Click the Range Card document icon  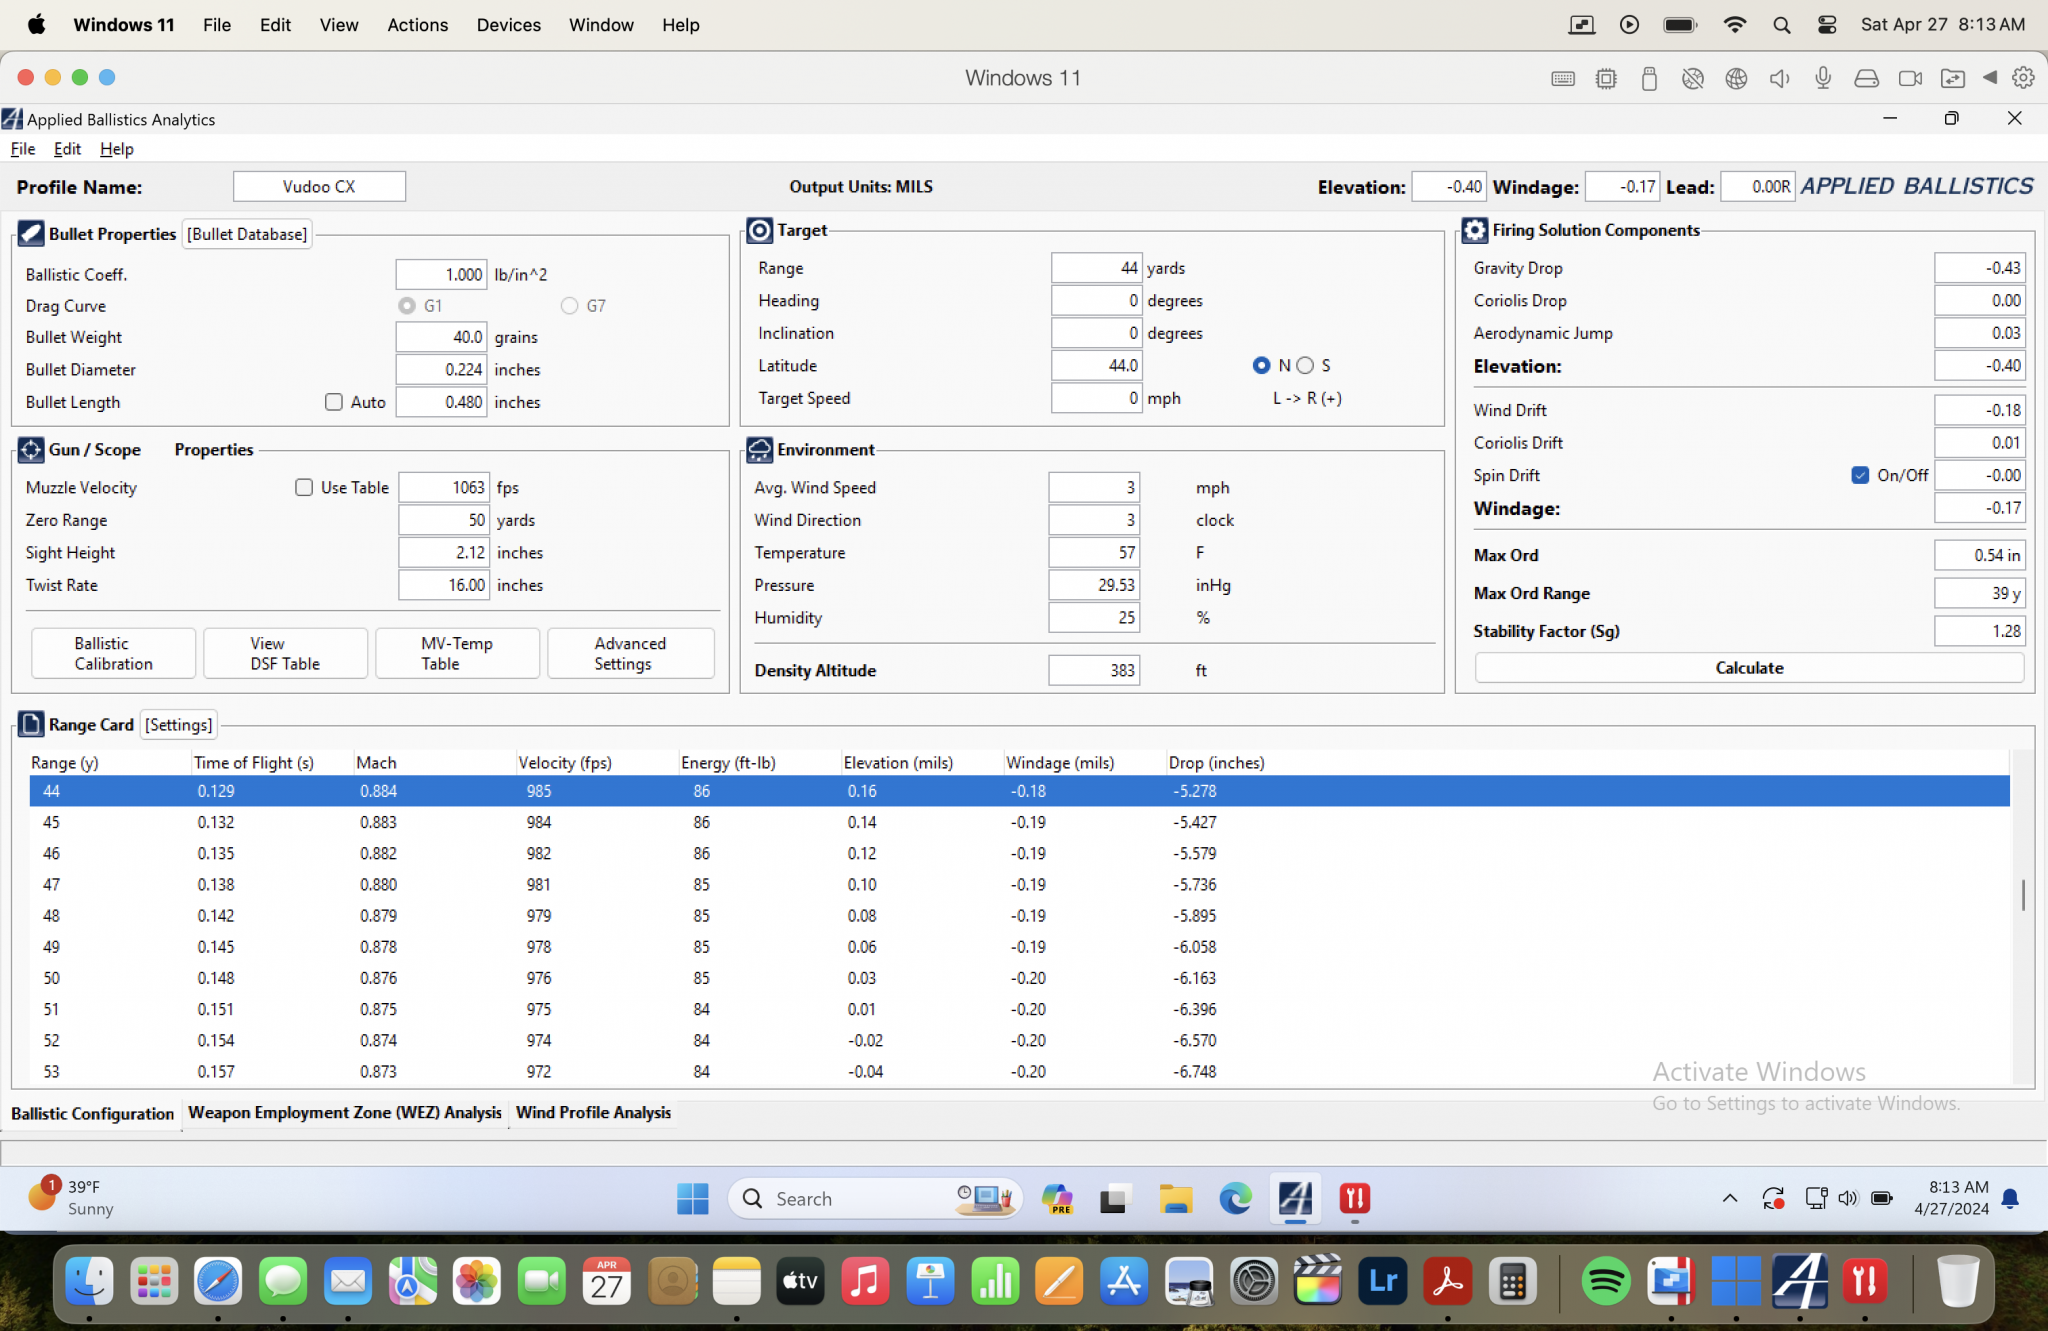click(x=31, y=724)
